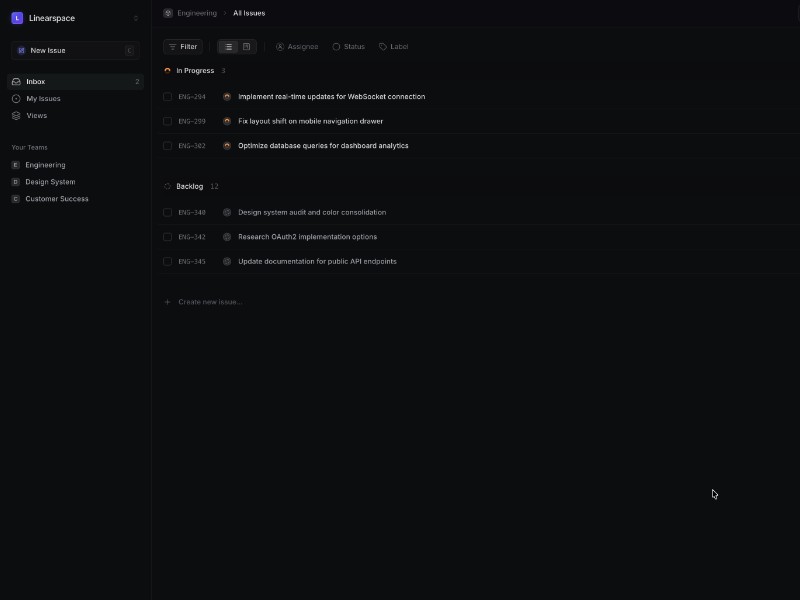Viewport: 800px width, 600px height.
Task: Select the checkbox for ENG-345
Action: tap(167, 261)
